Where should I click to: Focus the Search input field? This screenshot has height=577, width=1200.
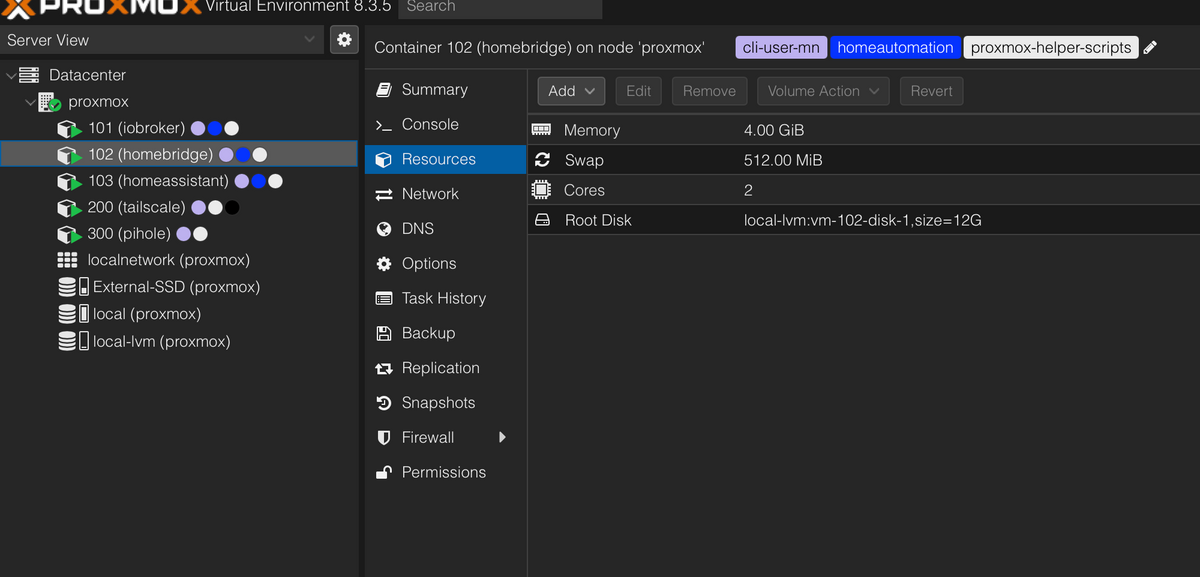pos(500,7)
